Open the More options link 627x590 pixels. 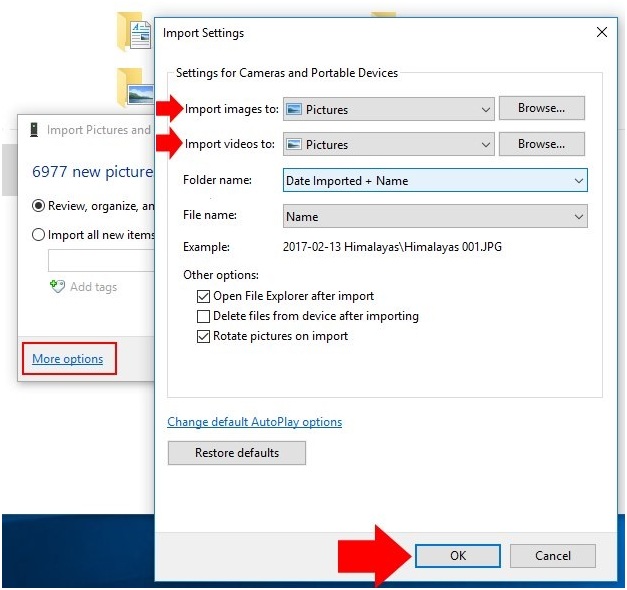(x=67, y=359)
